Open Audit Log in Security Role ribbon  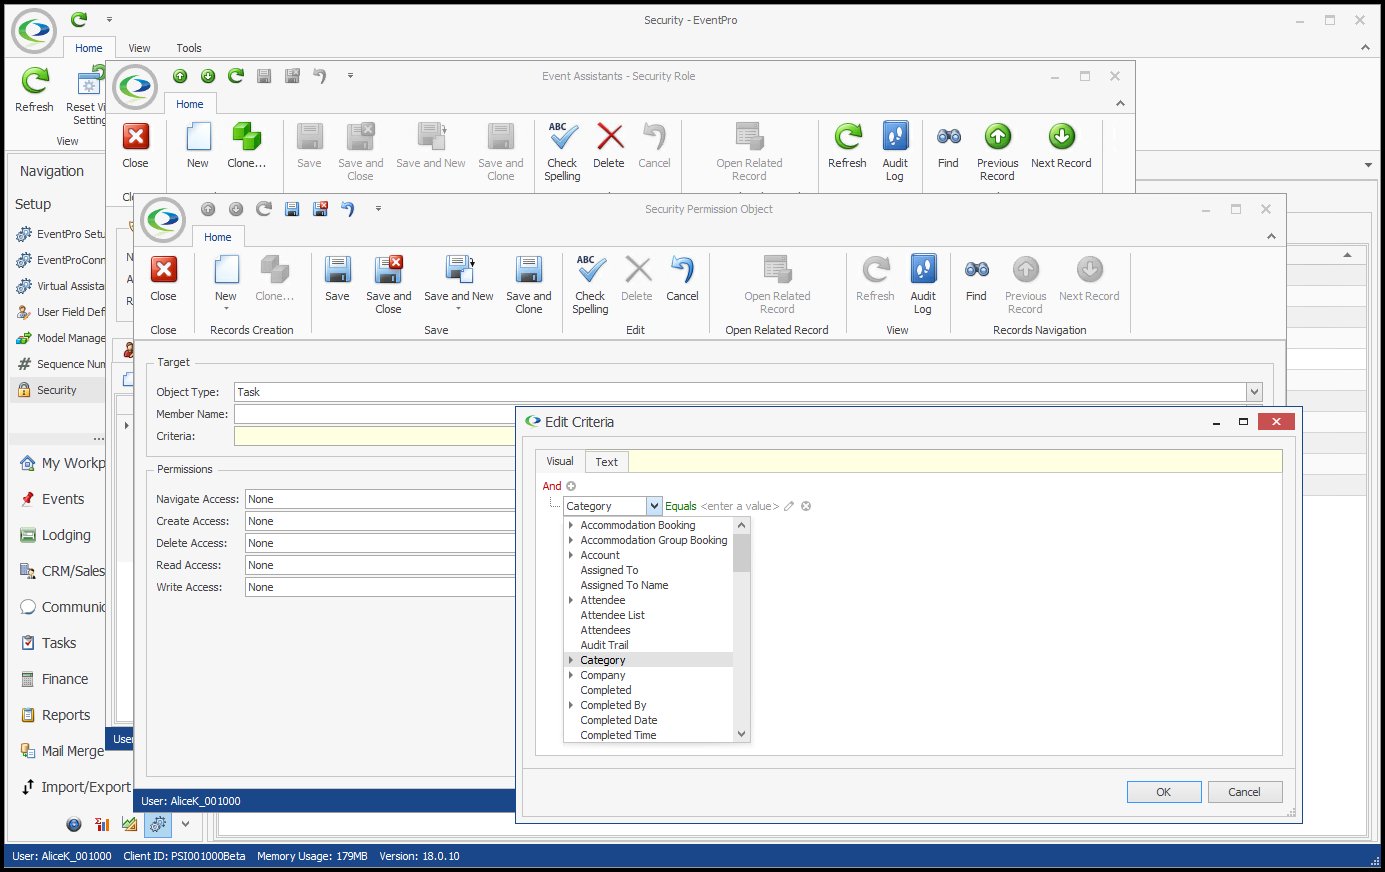[x=895, y=152]
